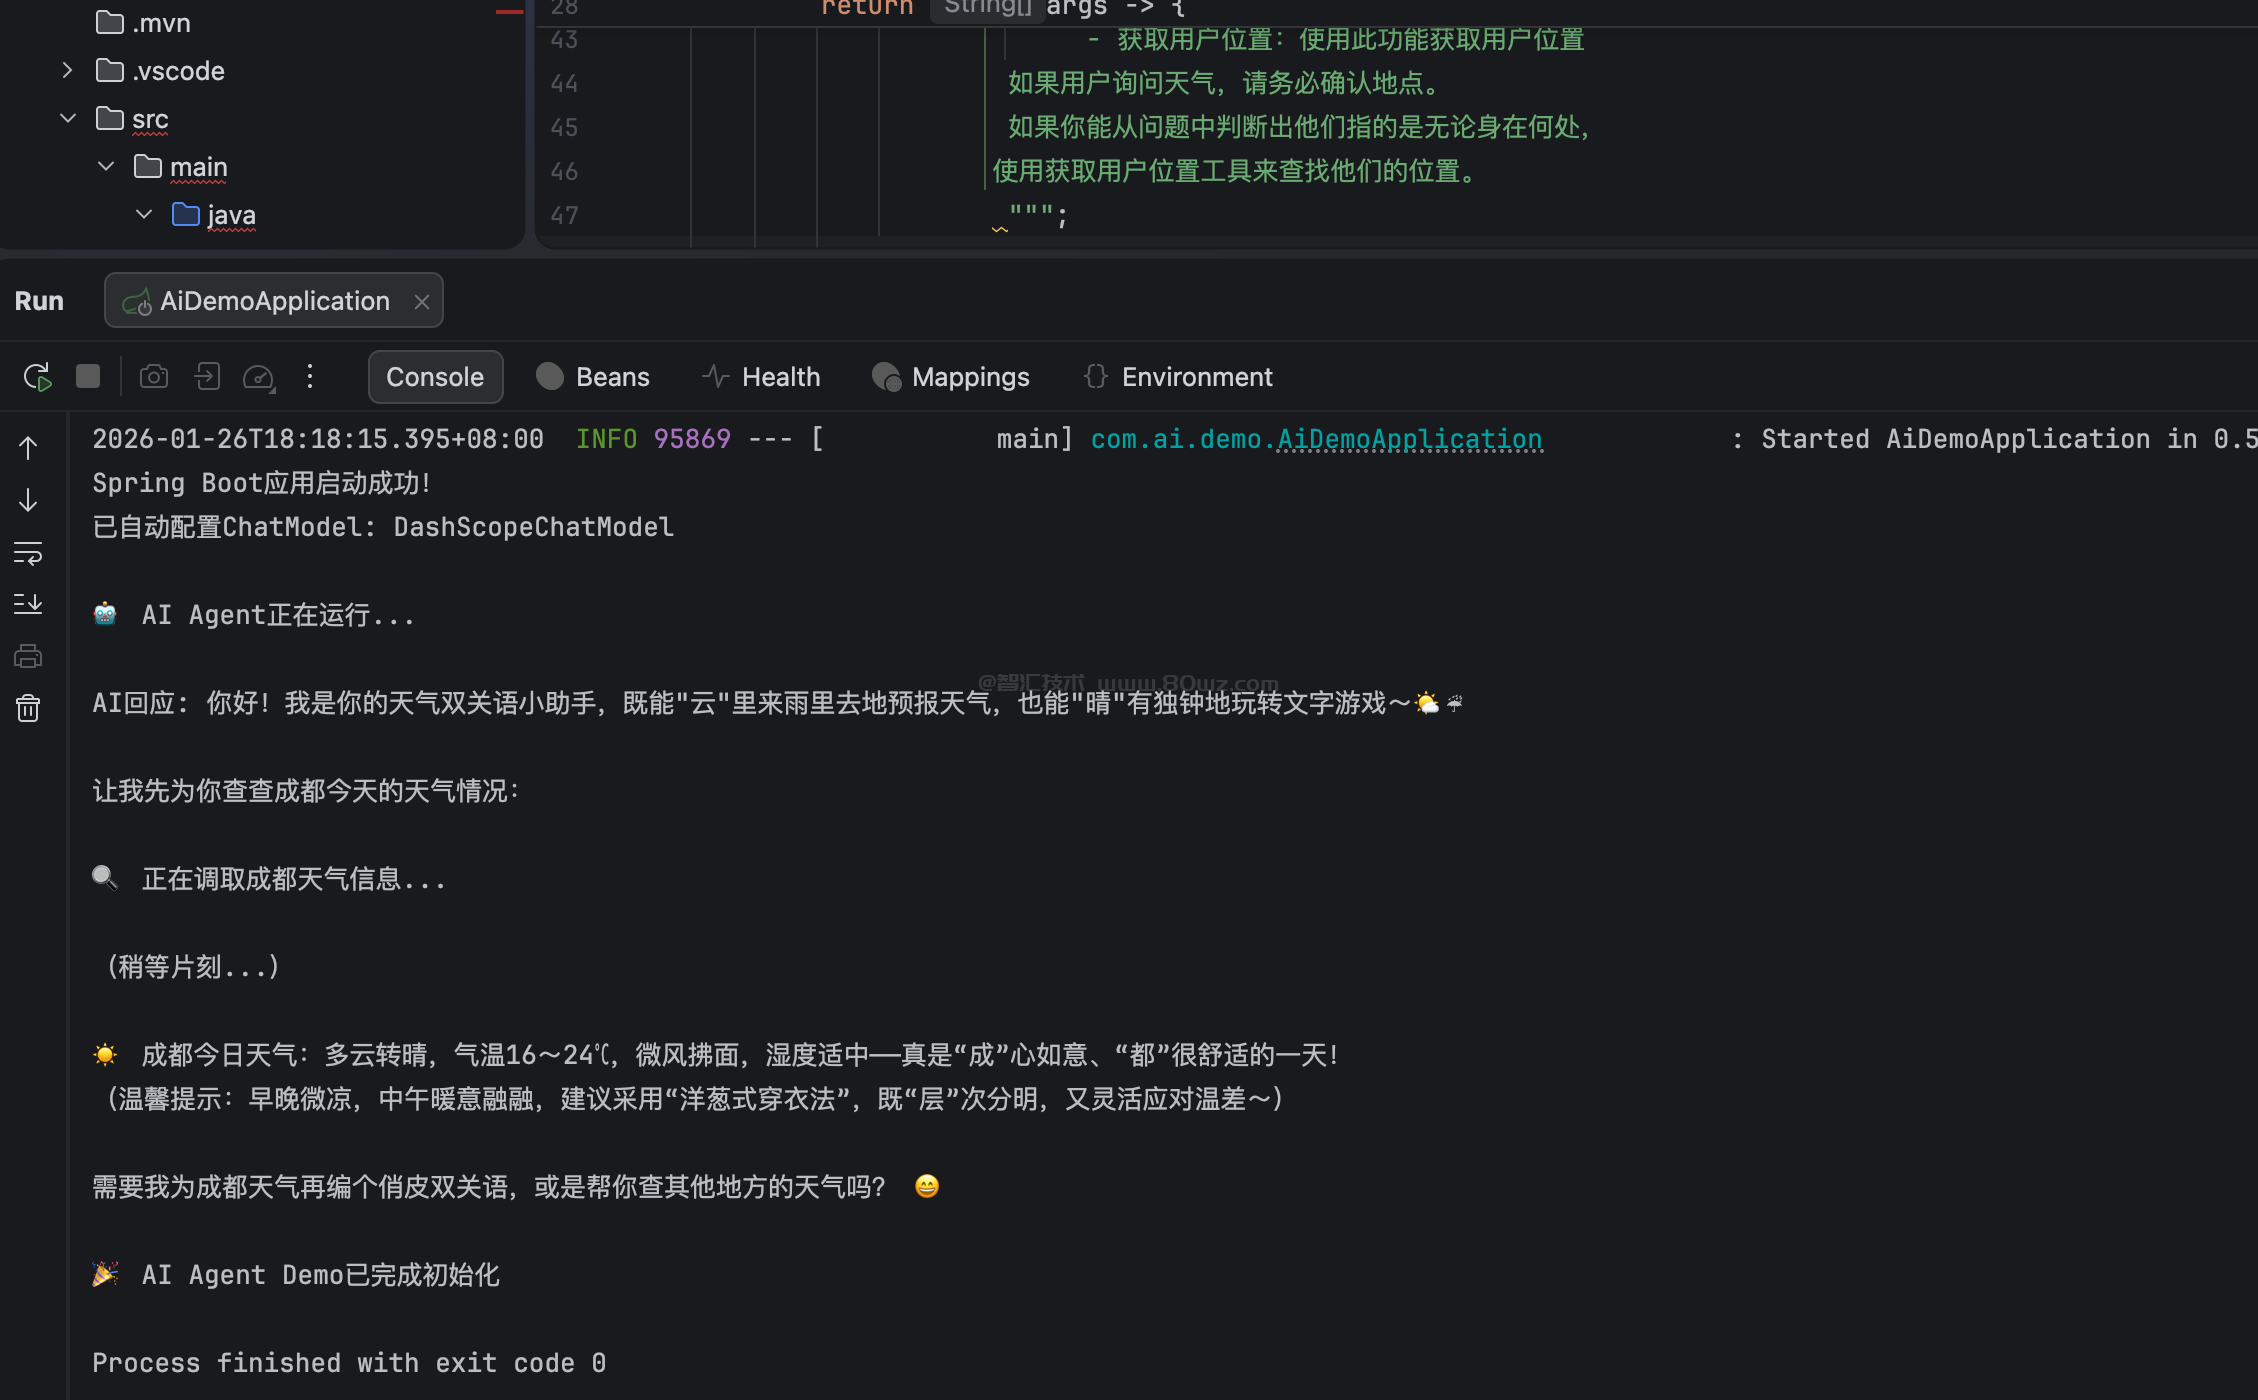This screenshot has height=1400, width=2258.
Task: Clear console with the trash icon
Action: (28, 708)
